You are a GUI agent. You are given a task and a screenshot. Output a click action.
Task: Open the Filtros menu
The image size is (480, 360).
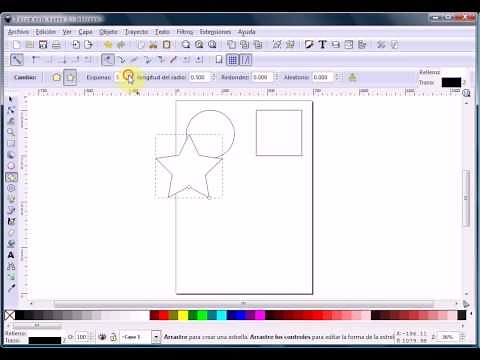[x=185, y=32]
